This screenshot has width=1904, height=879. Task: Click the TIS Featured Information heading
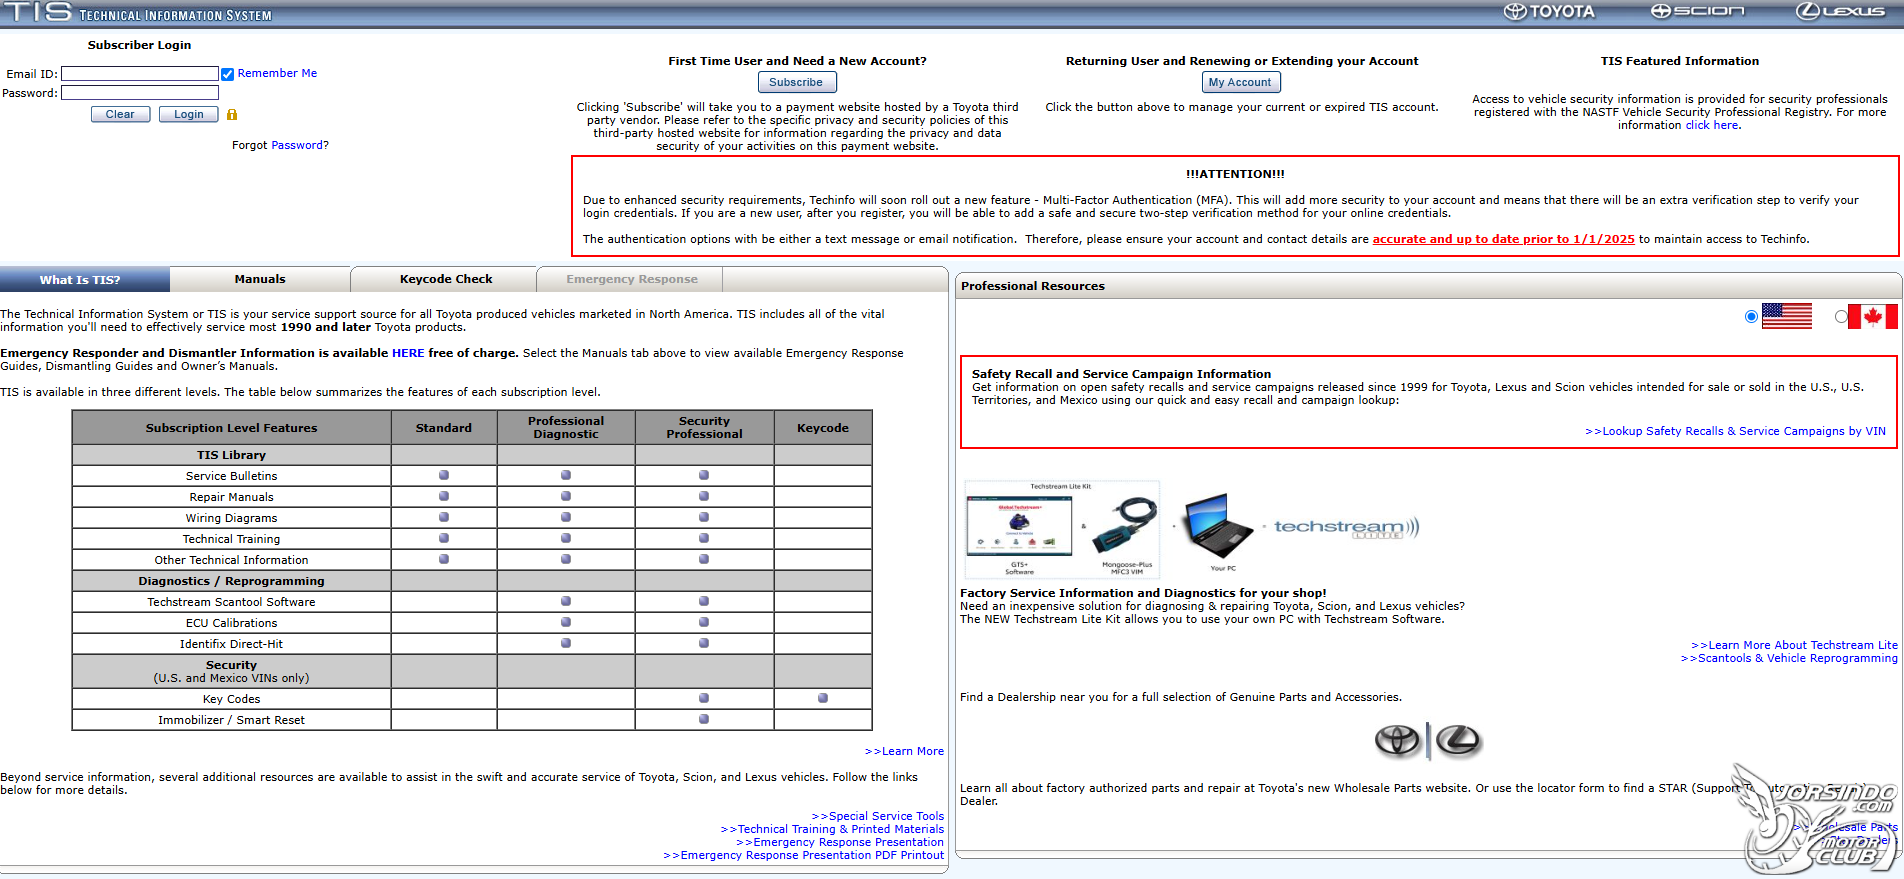coord(1680,62)
